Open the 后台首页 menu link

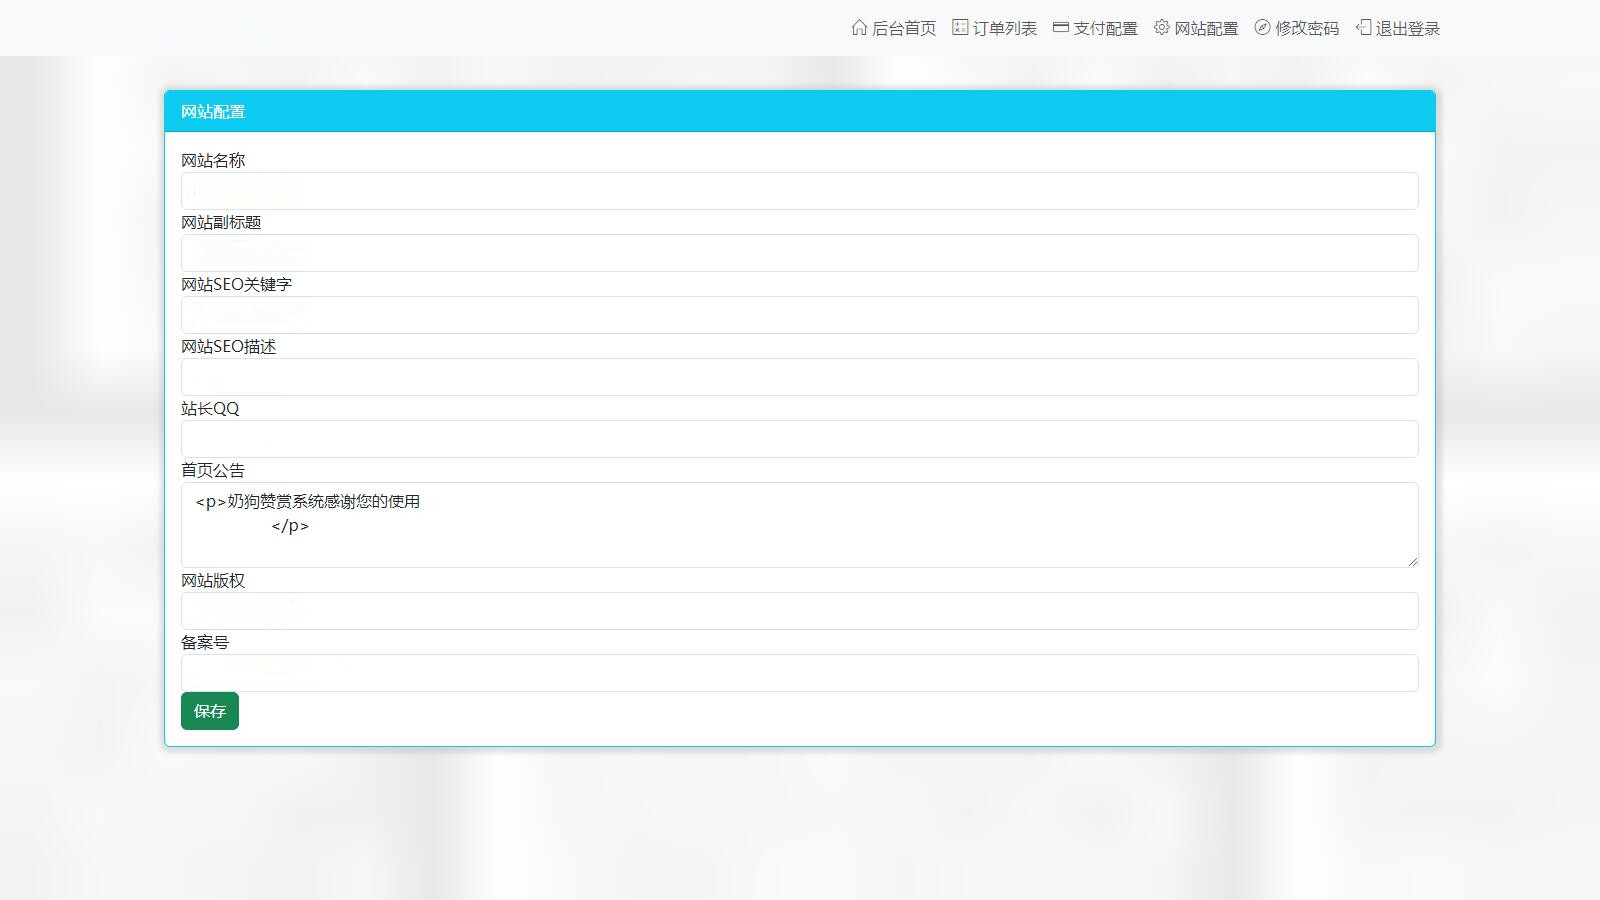[904, 29]
